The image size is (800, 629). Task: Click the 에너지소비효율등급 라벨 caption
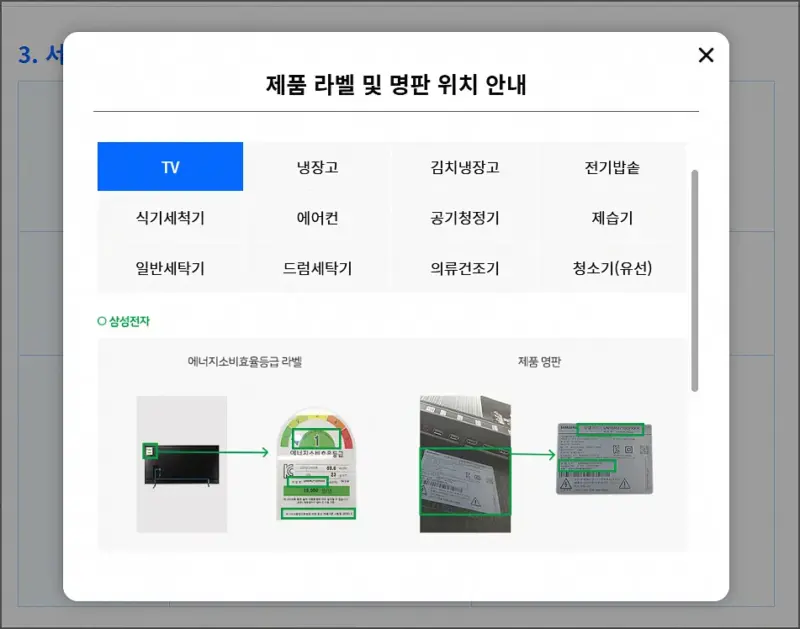pos(245,362)
